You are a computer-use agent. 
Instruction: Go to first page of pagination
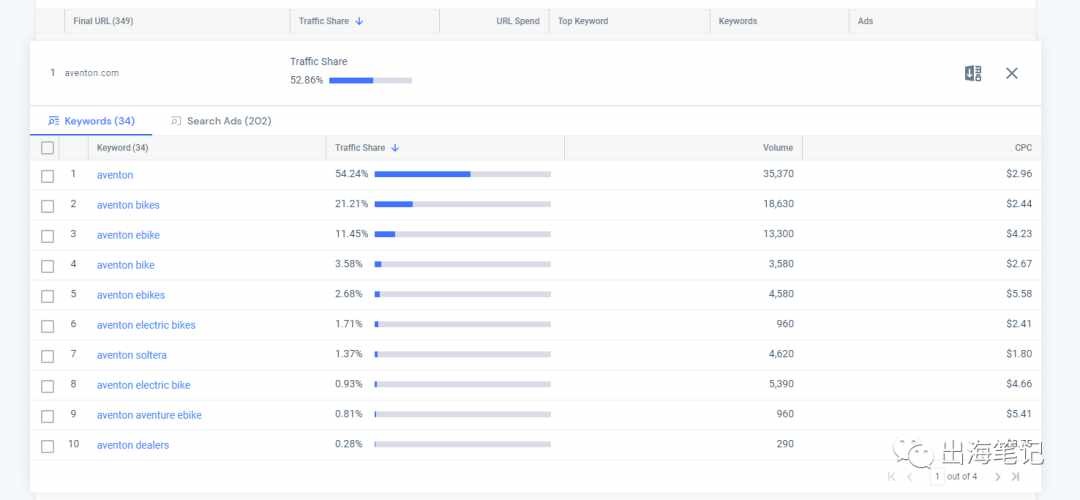tap(892, 476)
